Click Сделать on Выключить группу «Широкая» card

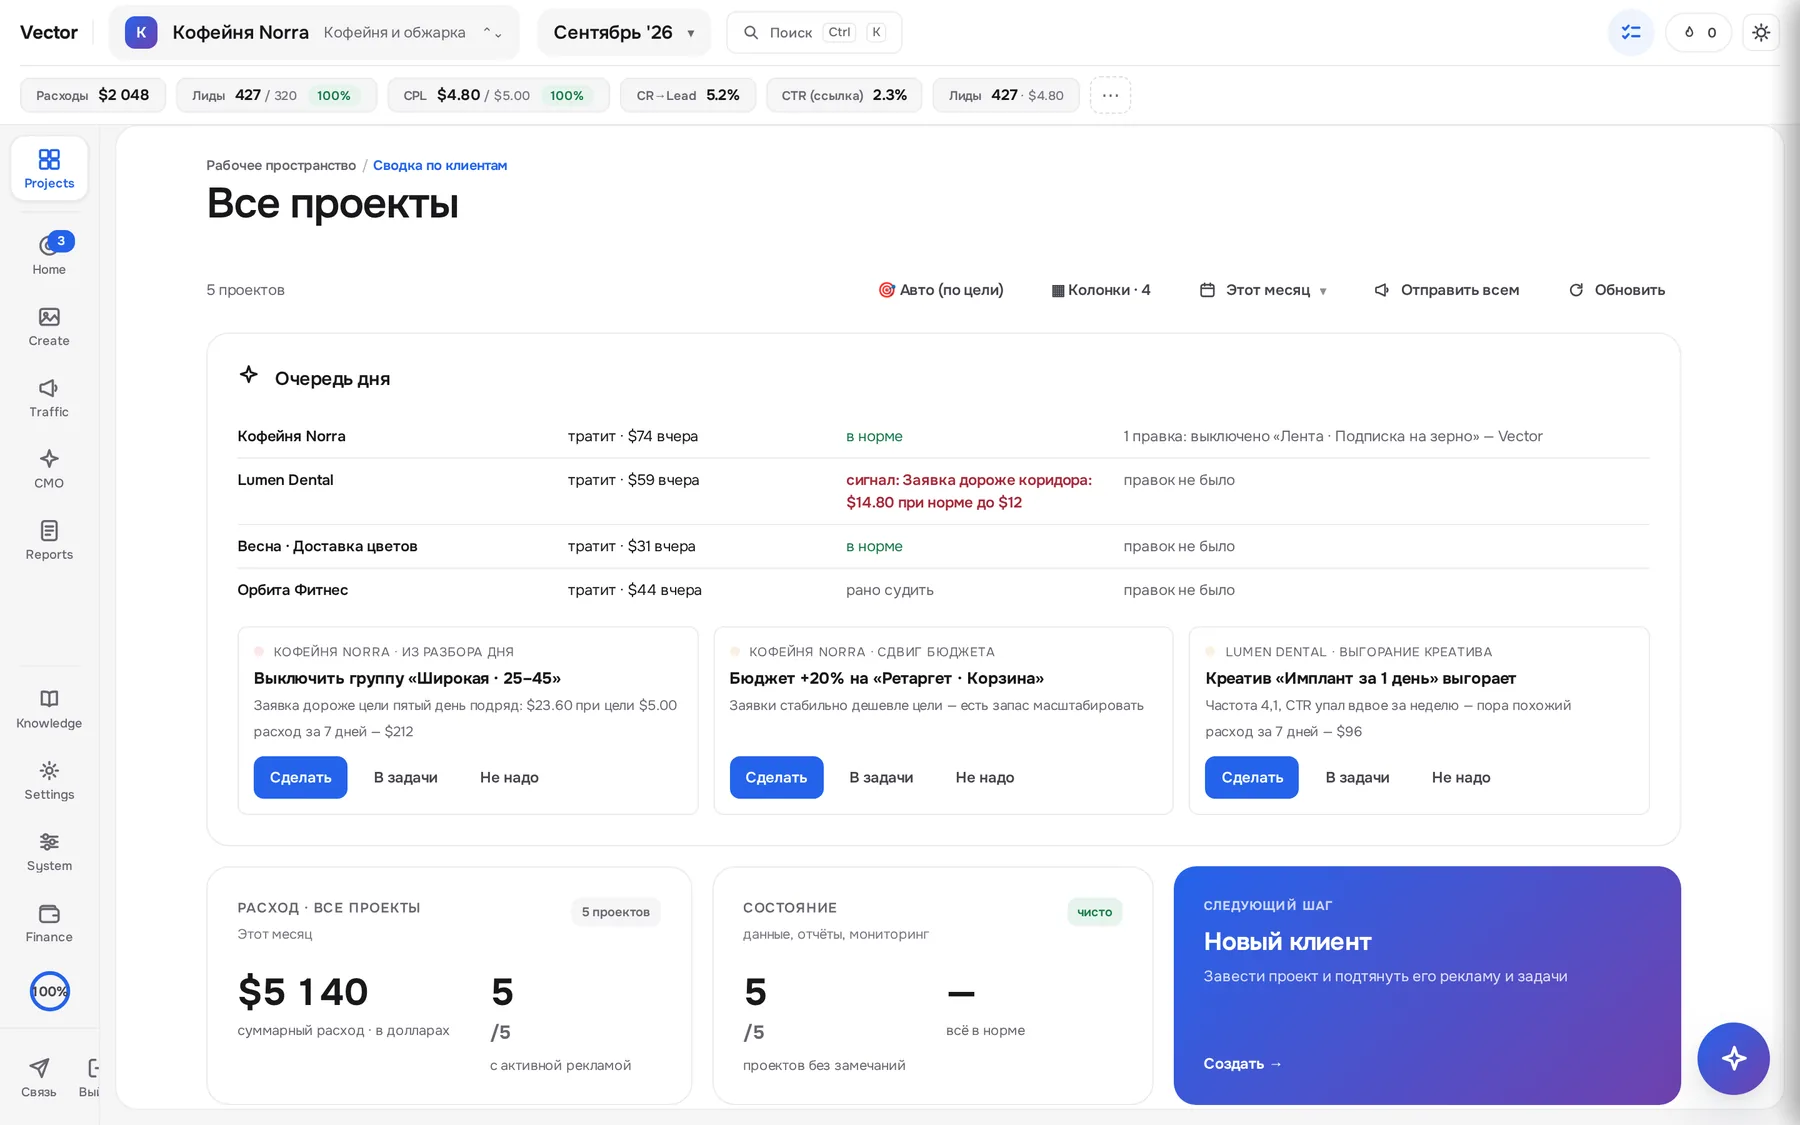click(x=300, y=777)
